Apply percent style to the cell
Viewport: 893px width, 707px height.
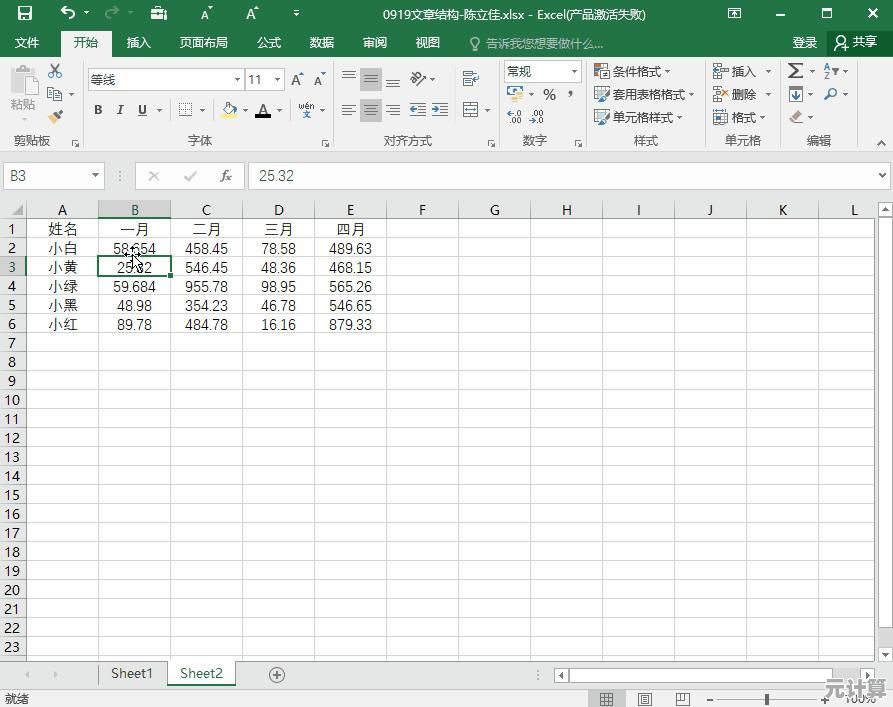click(x=549, y=94)
